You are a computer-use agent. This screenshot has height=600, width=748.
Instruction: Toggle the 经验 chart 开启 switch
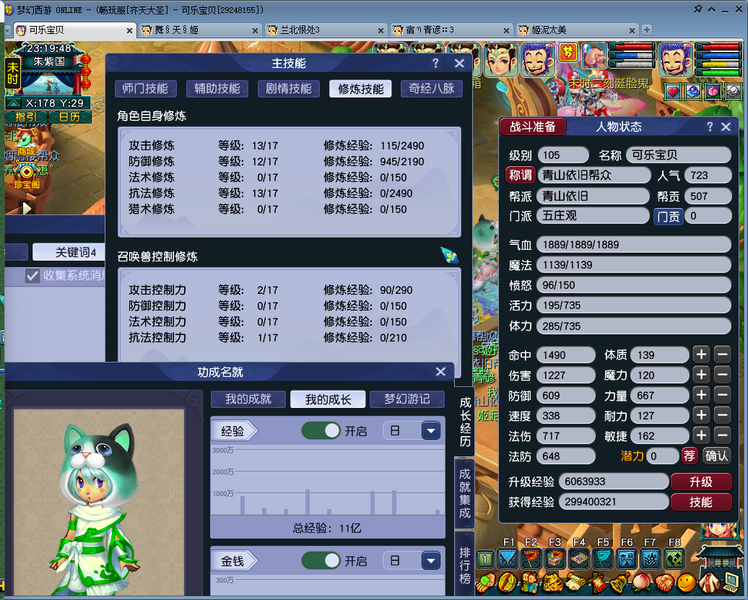pos(321,431)
